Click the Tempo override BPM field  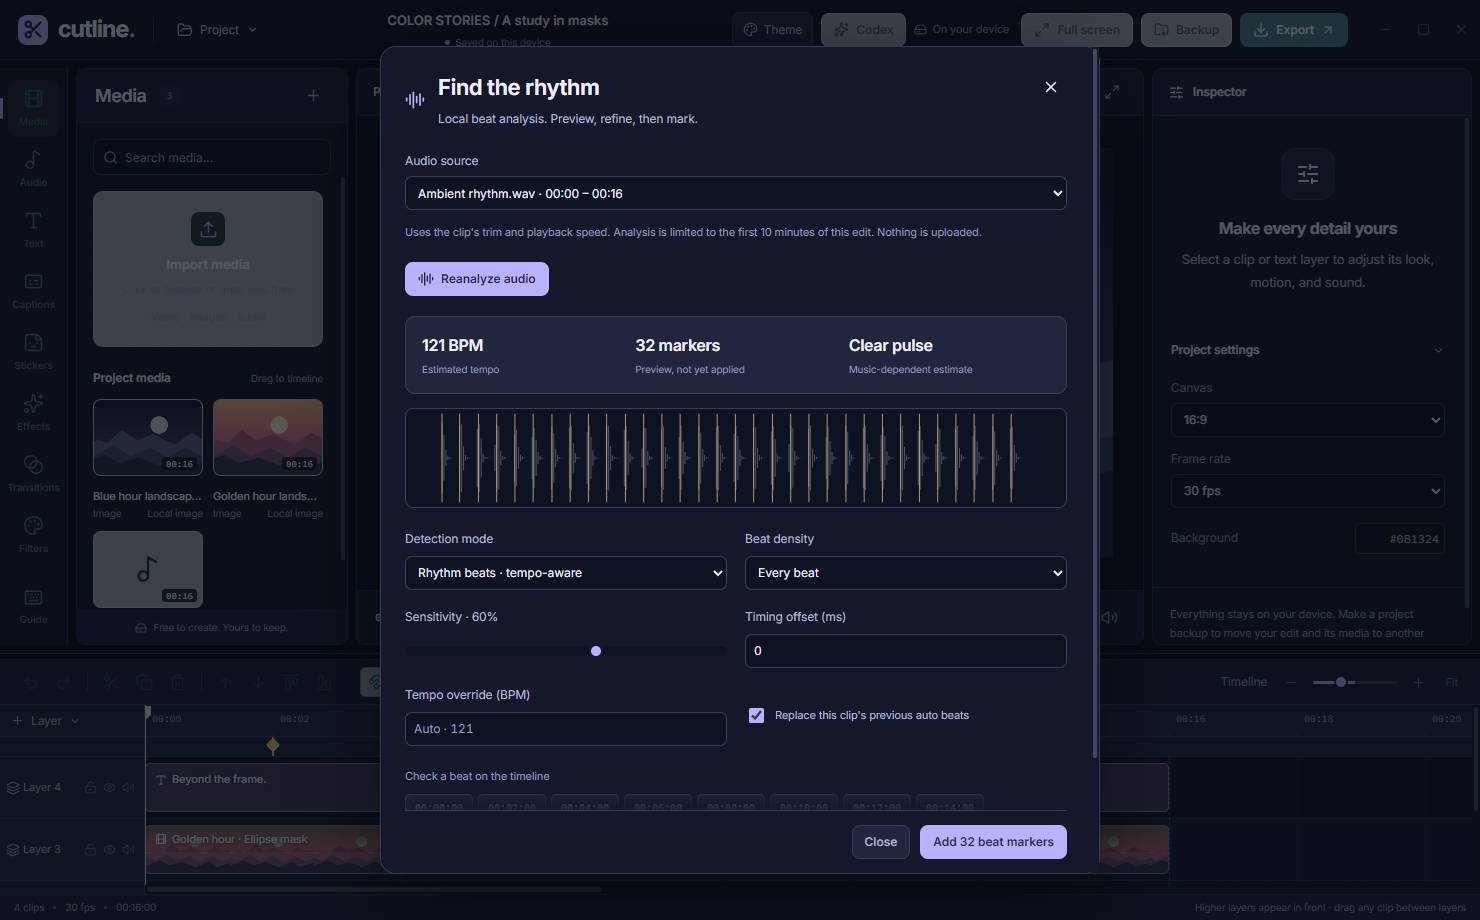[565, 729]
